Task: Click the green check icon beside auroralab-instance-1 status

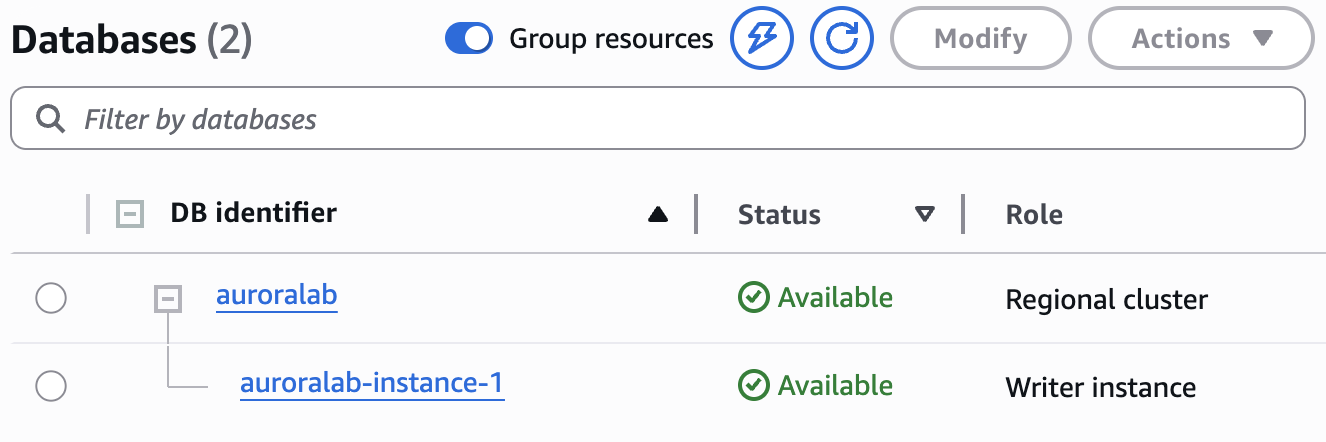Action: 753,385
